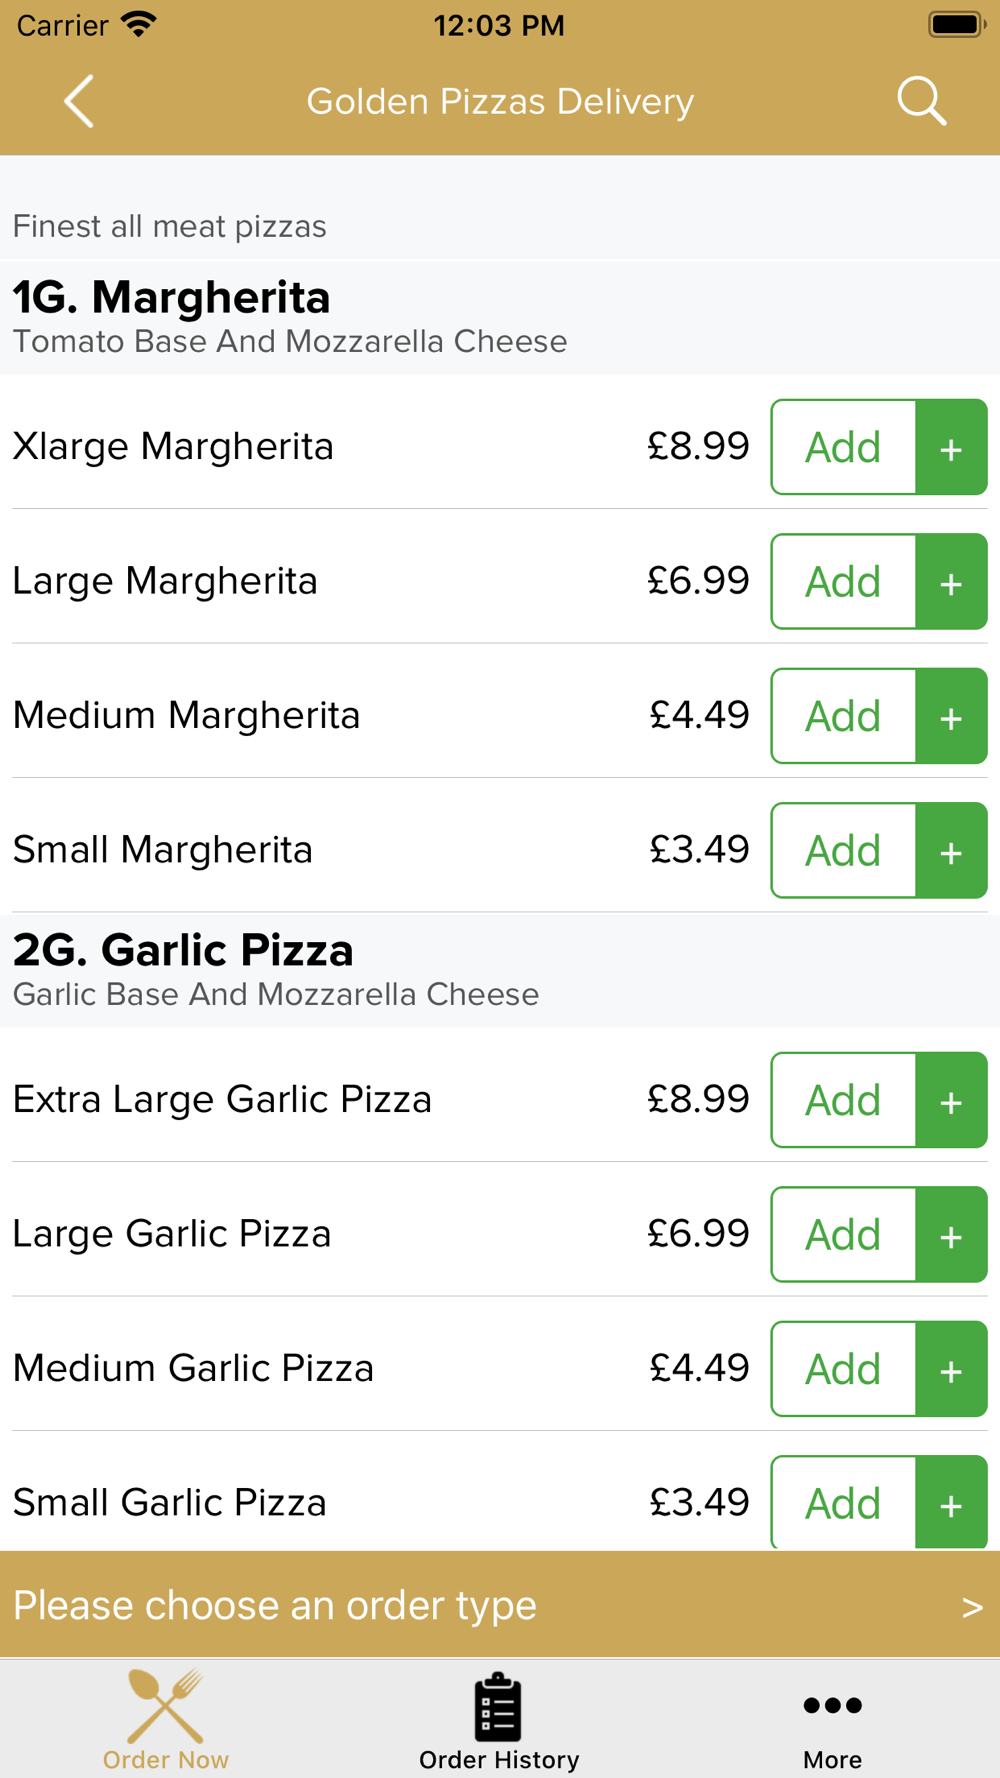Tap the plus icon for Extra Large Garlic Pizza
Image resolution: width=1000 pixels, height=1778 pixels.
click(951, 1100)
